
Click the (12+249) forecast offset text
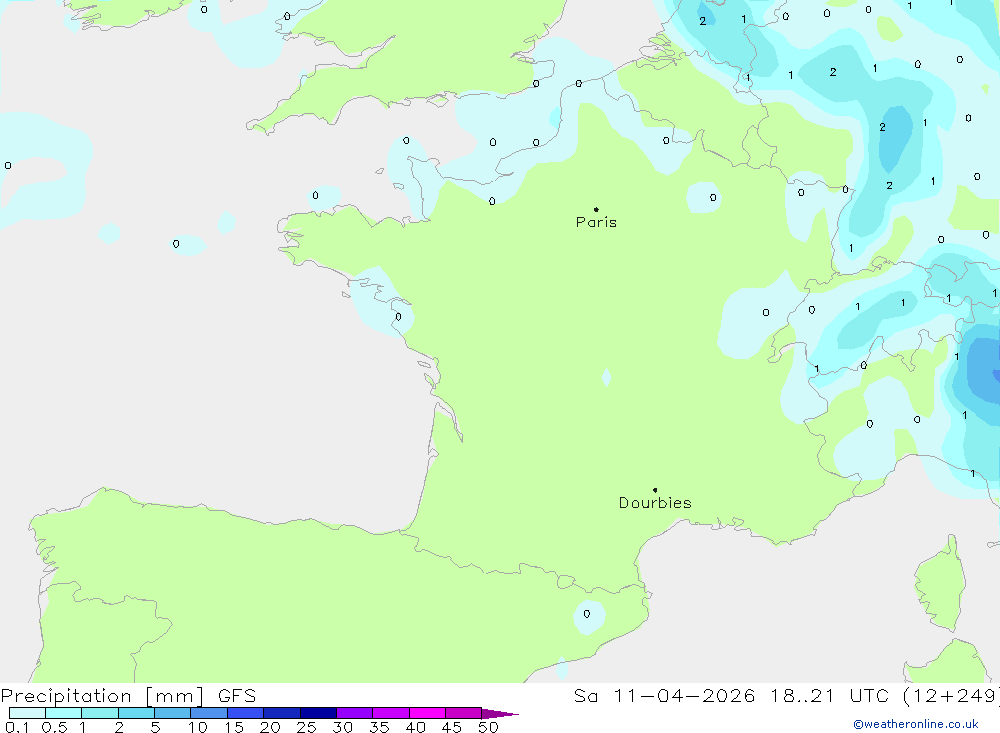[x=951, y=695]
